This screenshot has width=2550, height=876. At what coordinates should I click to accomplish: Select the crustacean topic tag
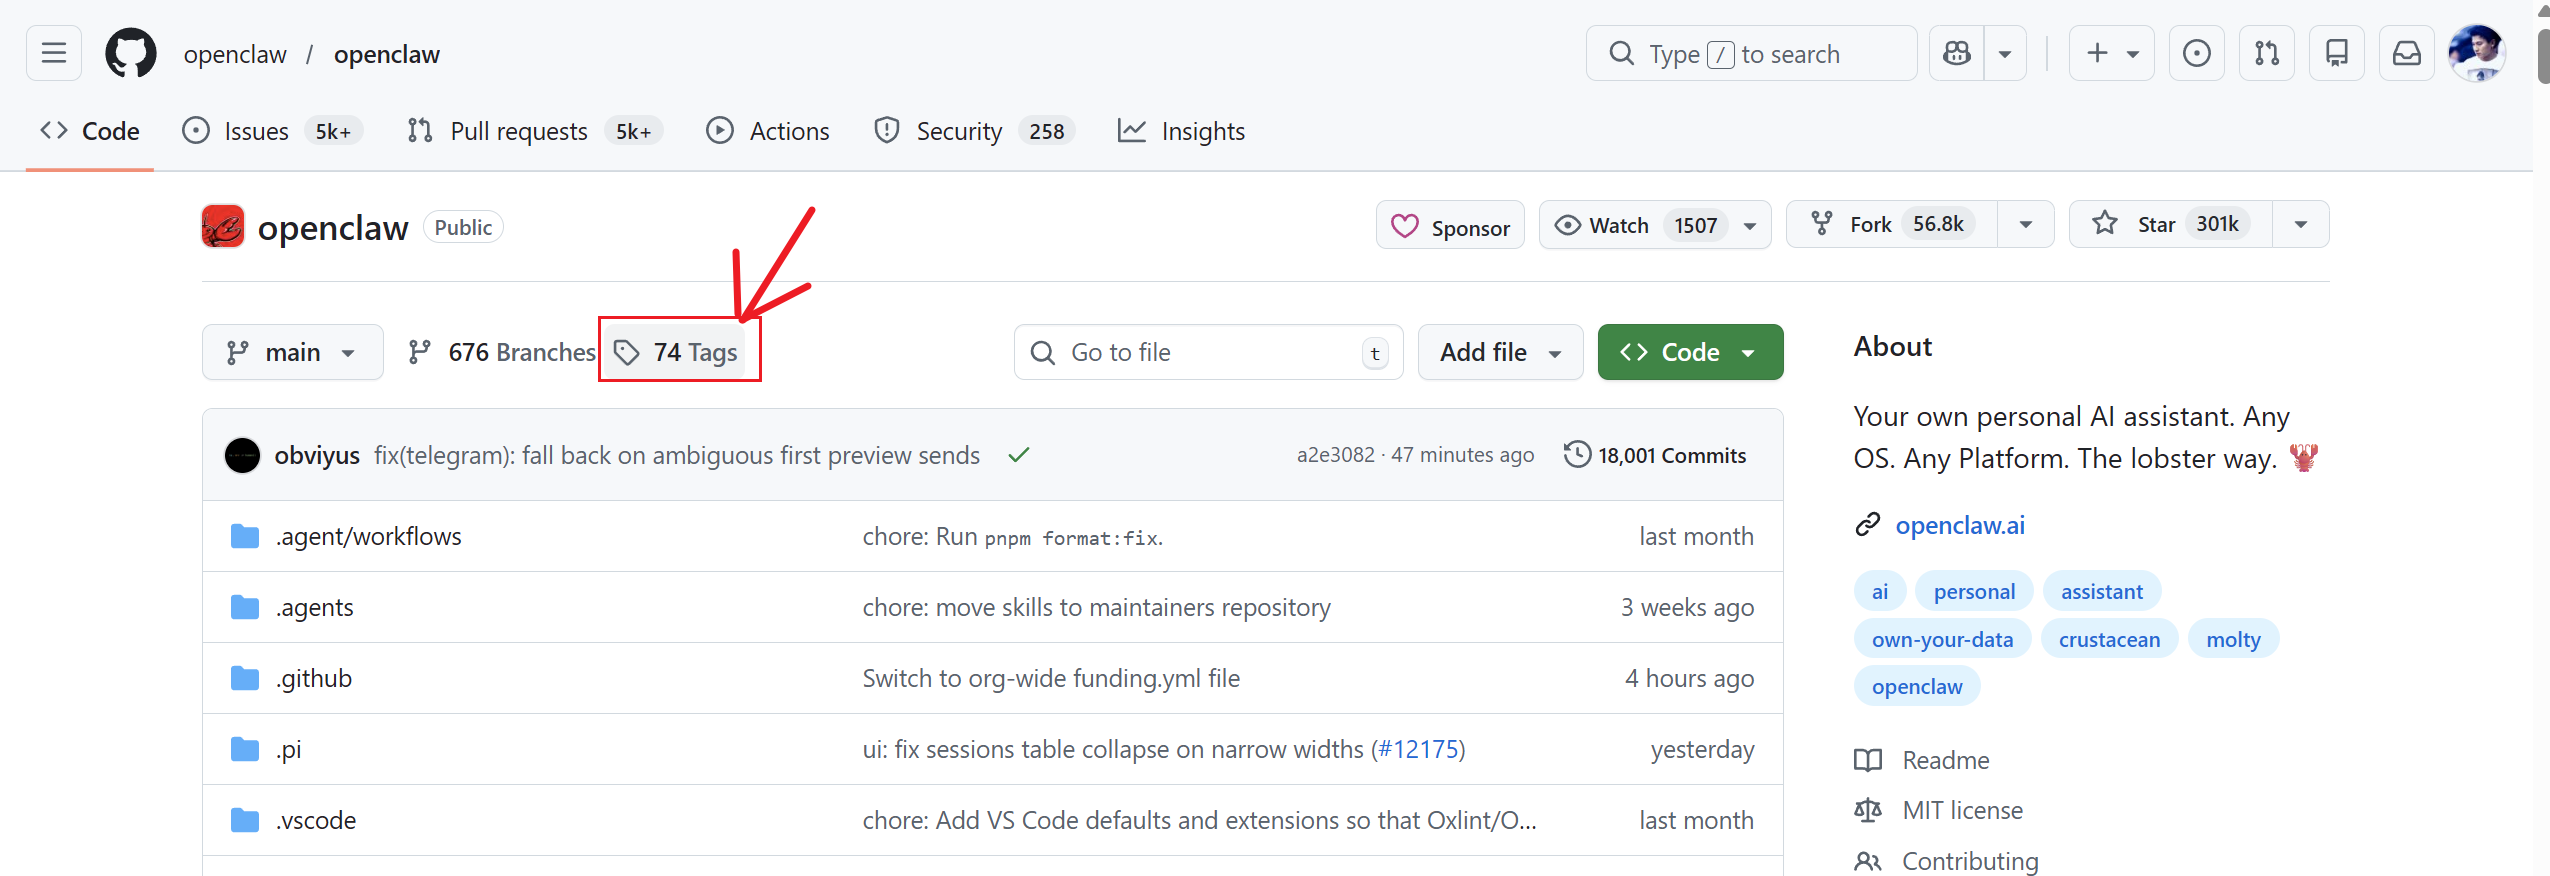(2109, 639)
